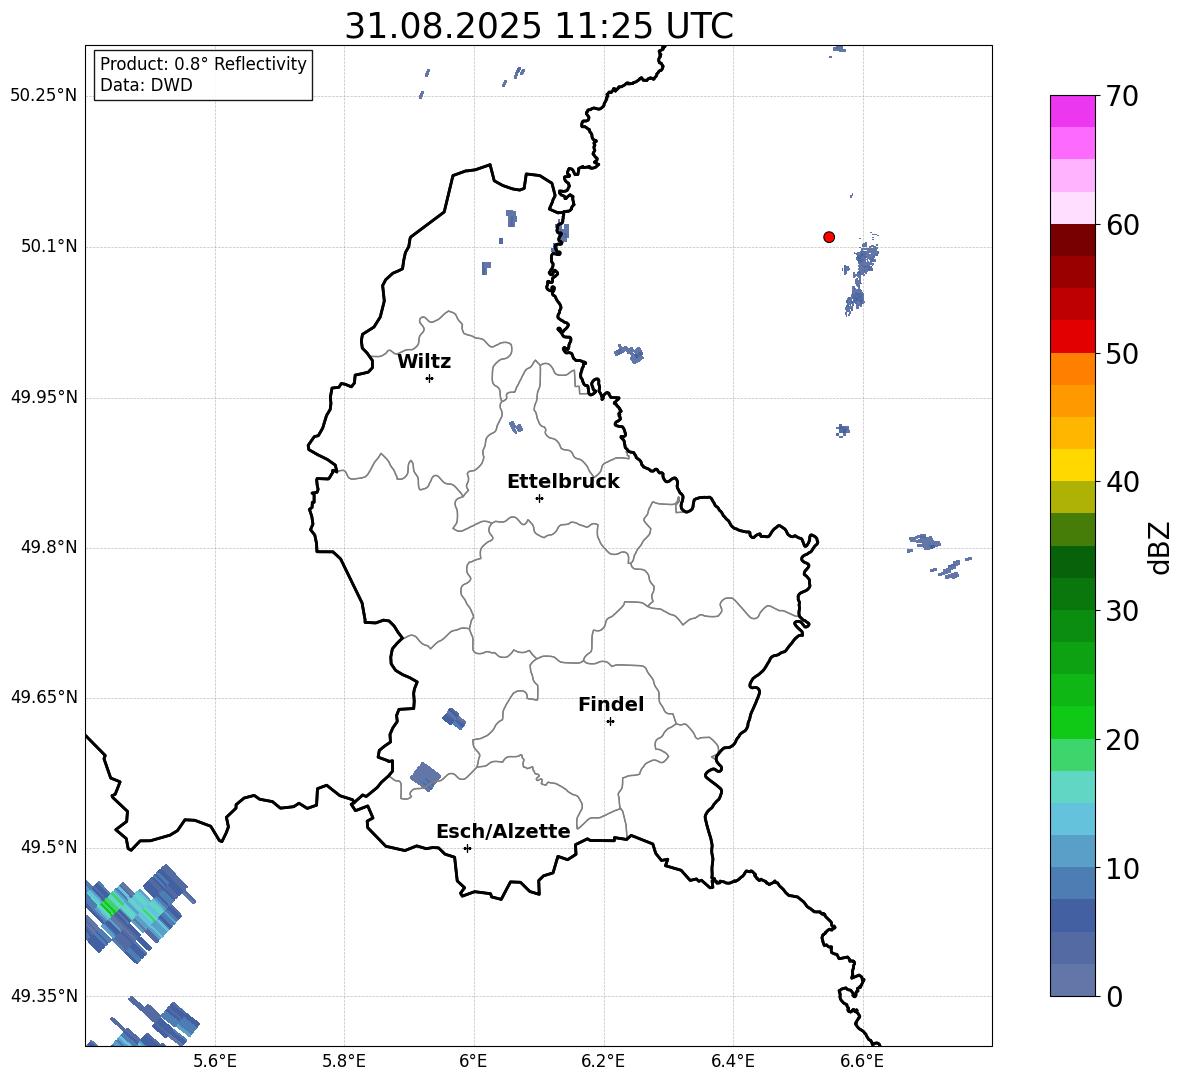Click the Ettelbruck station label

tap(563, 482)
